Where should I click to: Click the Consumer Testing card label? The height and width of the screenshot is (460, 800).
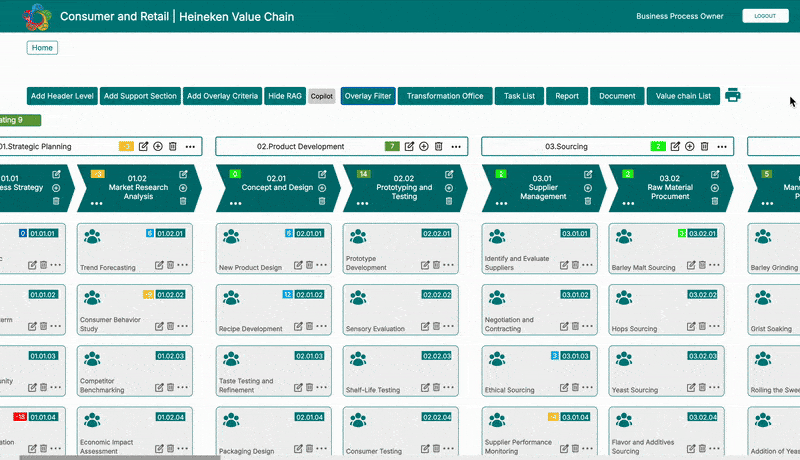point(373,451)
